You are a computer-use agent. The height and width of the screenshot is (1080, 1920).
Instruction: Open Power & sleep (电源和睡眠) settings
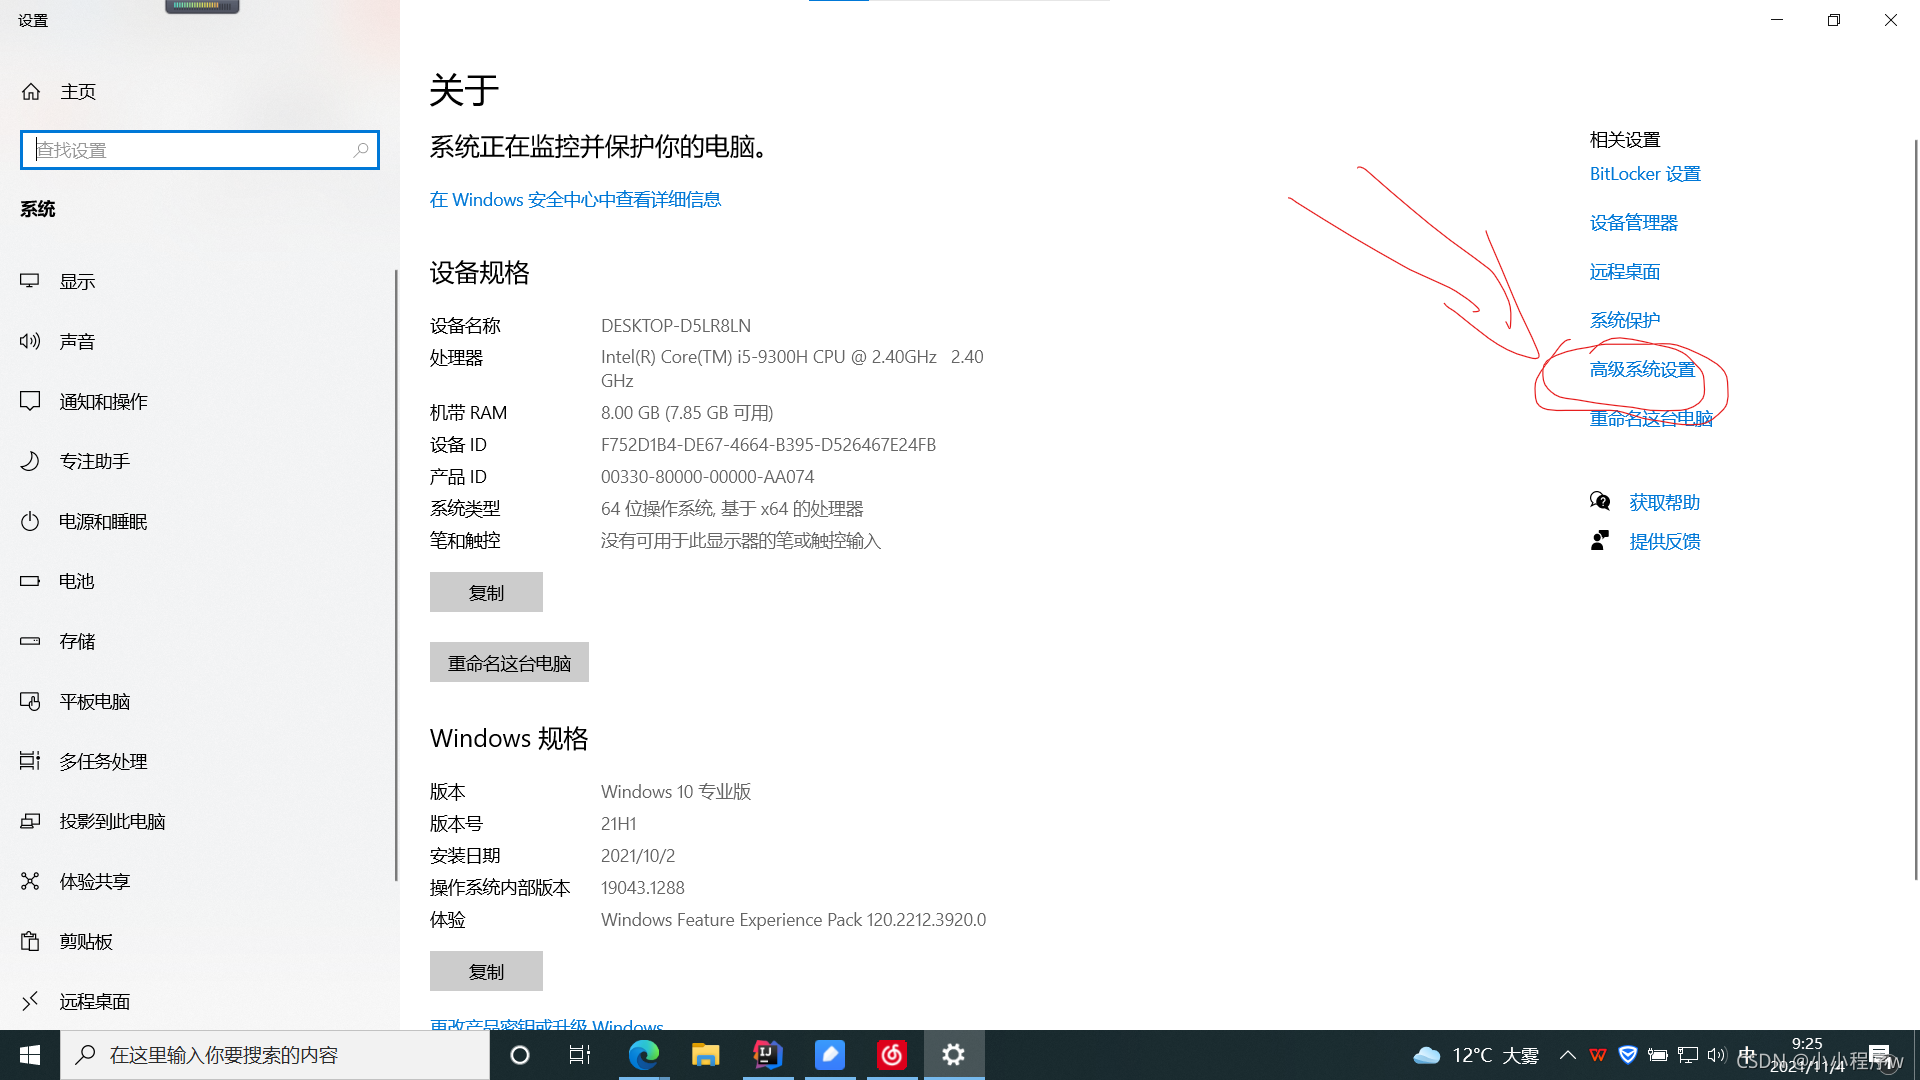click(102, 522)
